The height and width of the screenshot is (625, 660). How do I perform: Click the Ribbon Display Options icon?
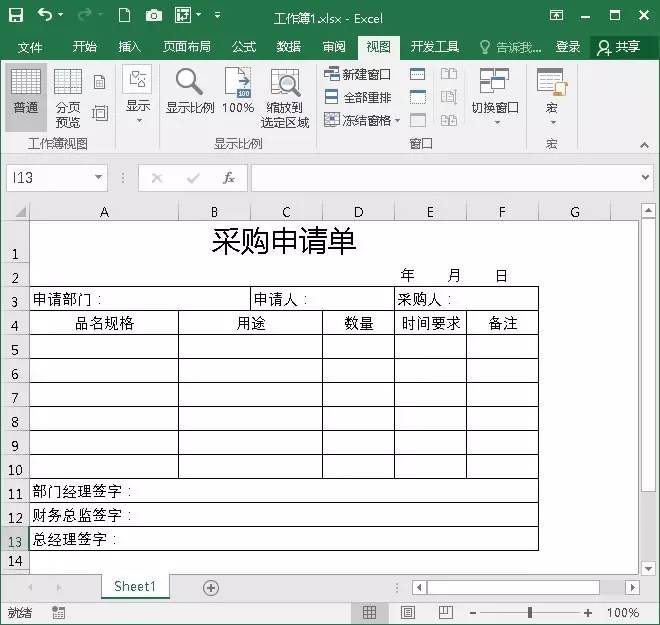[x=556, y=16]
